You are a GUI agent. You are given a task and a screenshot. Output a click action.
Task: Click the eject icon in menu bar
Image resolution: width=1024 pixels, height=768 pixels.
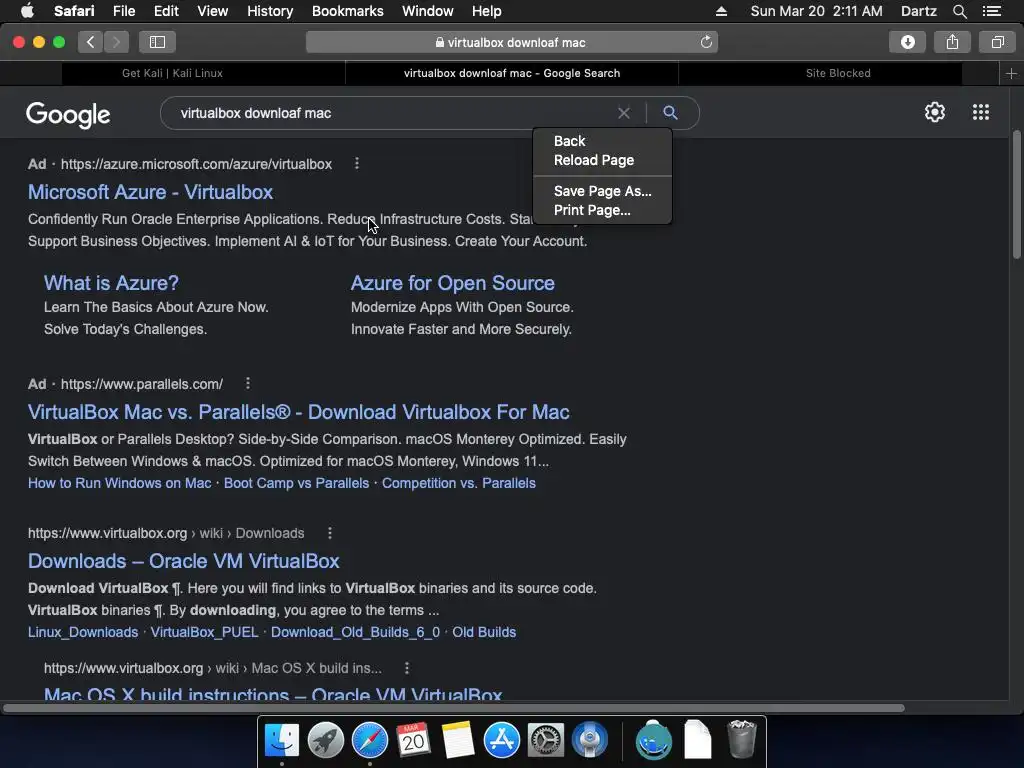[721, 11]
